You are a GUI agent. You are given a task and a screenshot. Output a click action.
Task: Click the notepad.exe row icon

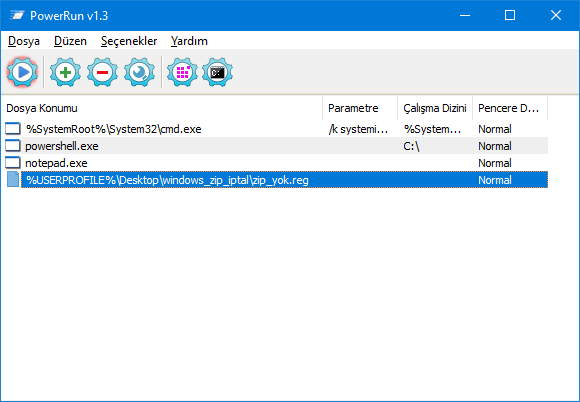(x=13, y=163)
